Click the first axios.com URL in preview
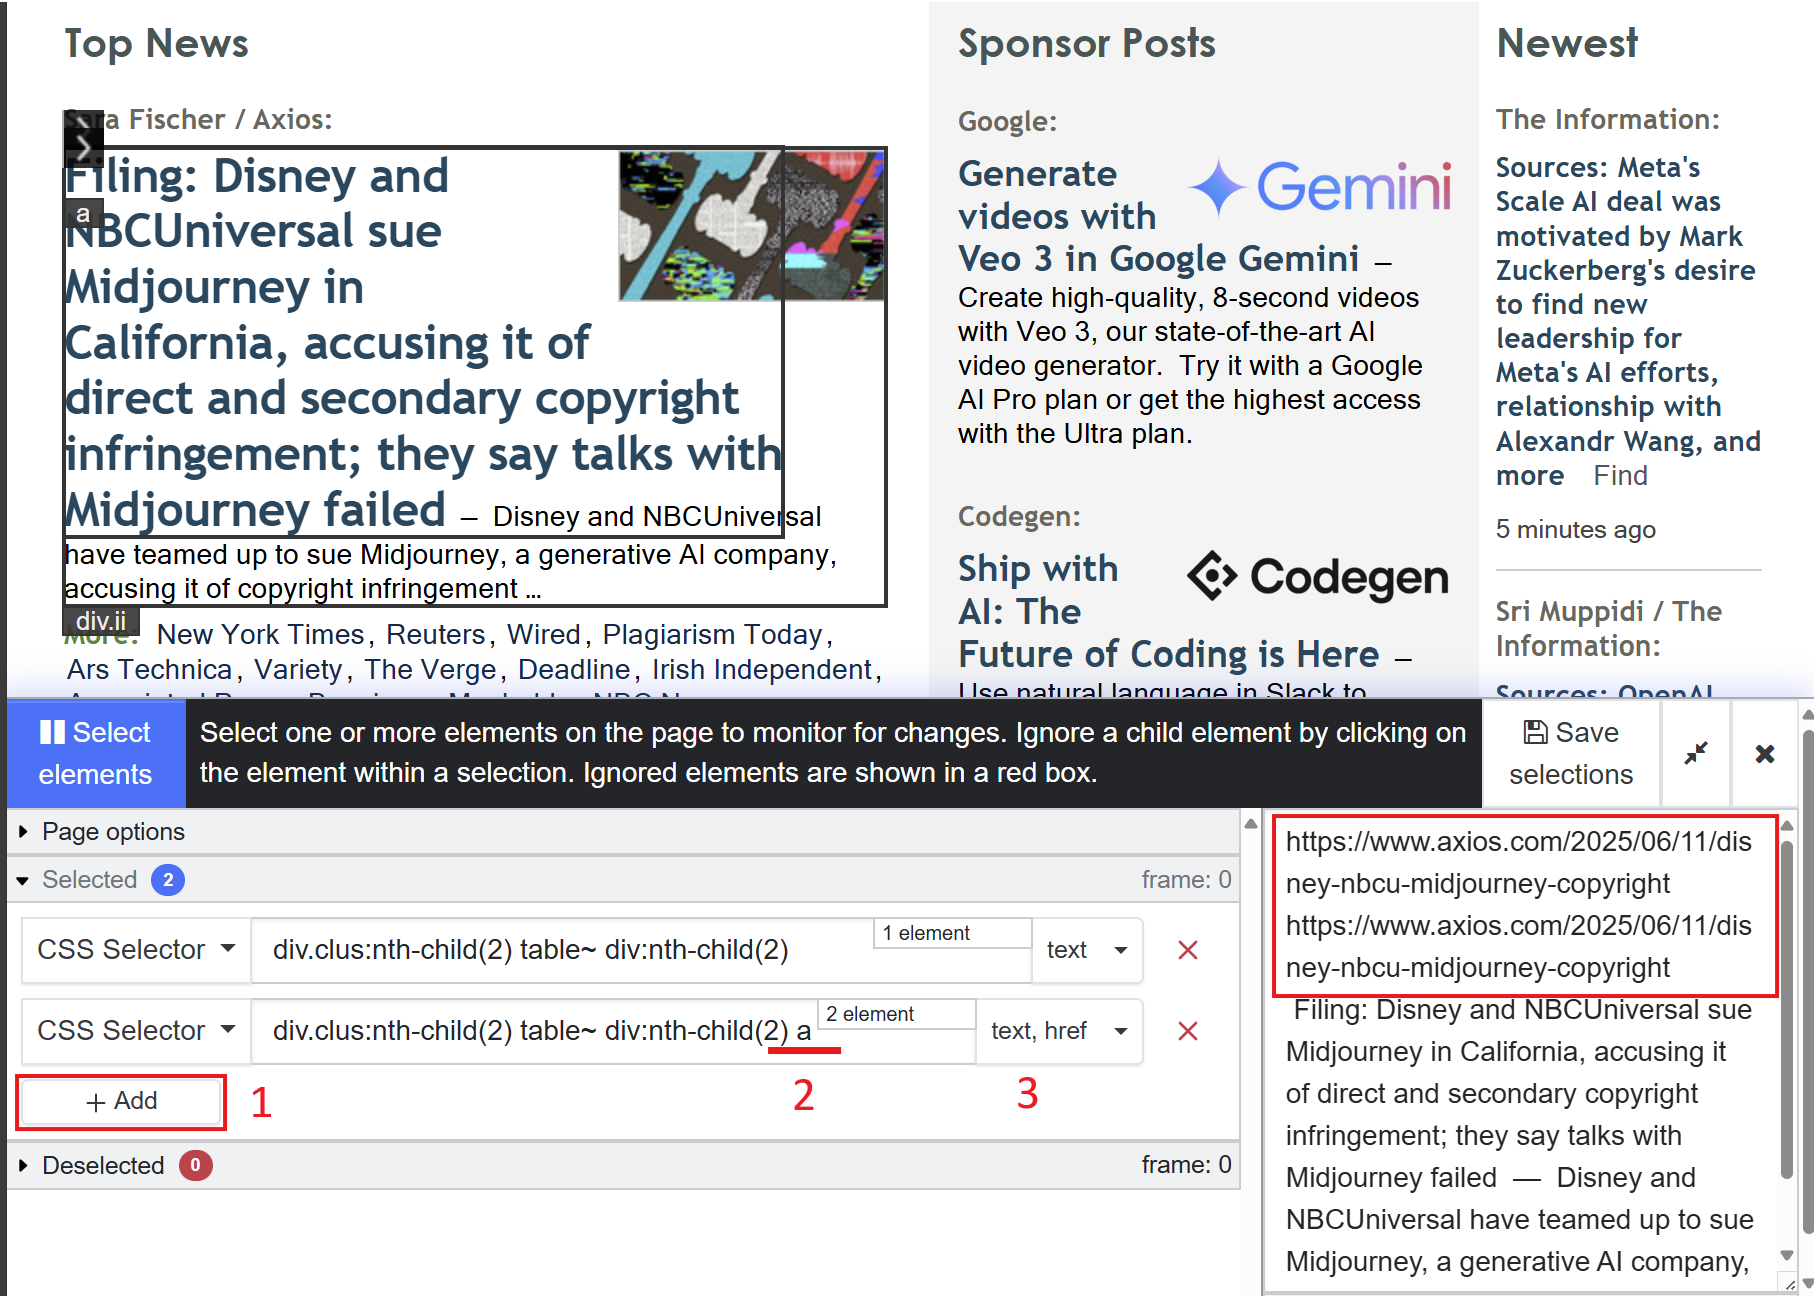Viewport: 1816px width, 1296px height. tap(1519, 862)
